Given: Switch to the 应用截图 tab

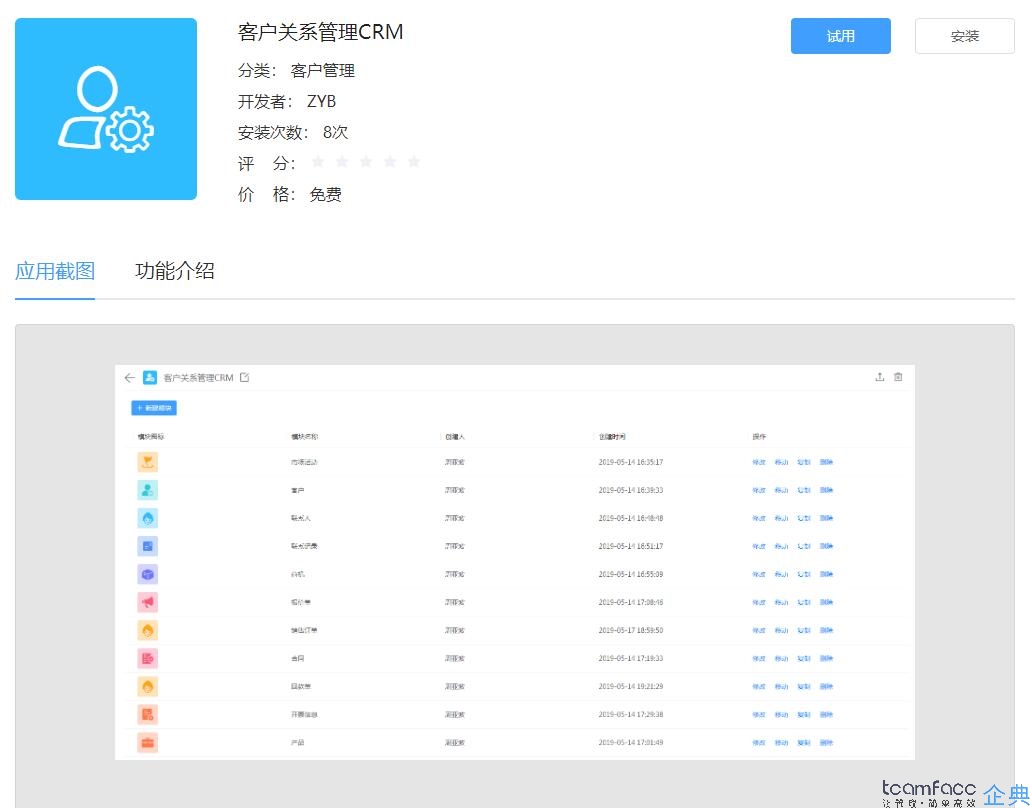Looking at the screenshot, I should 55,271.
